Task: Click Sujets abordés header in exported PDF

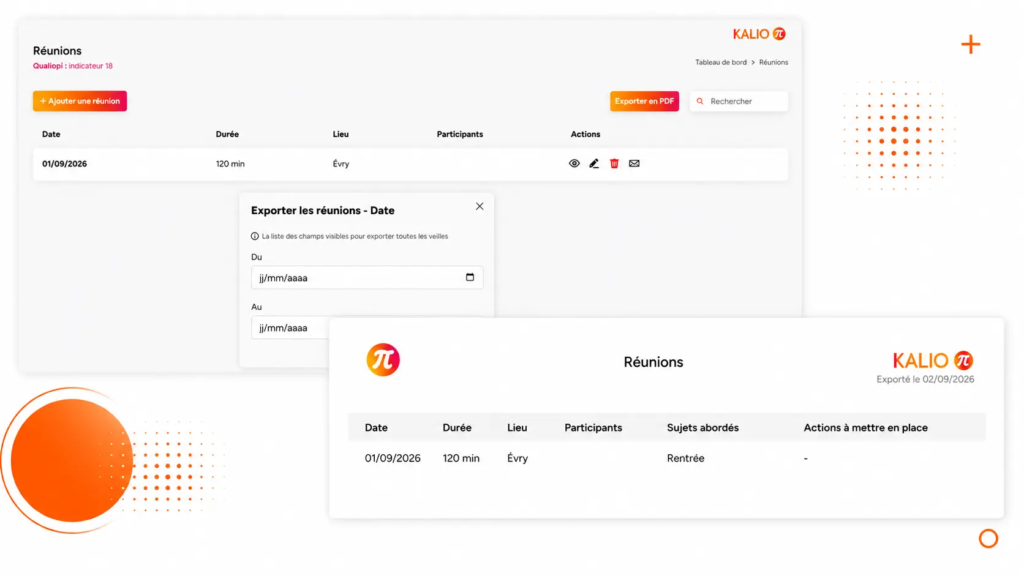Action: pyautogui.click(x=703, y=428)
